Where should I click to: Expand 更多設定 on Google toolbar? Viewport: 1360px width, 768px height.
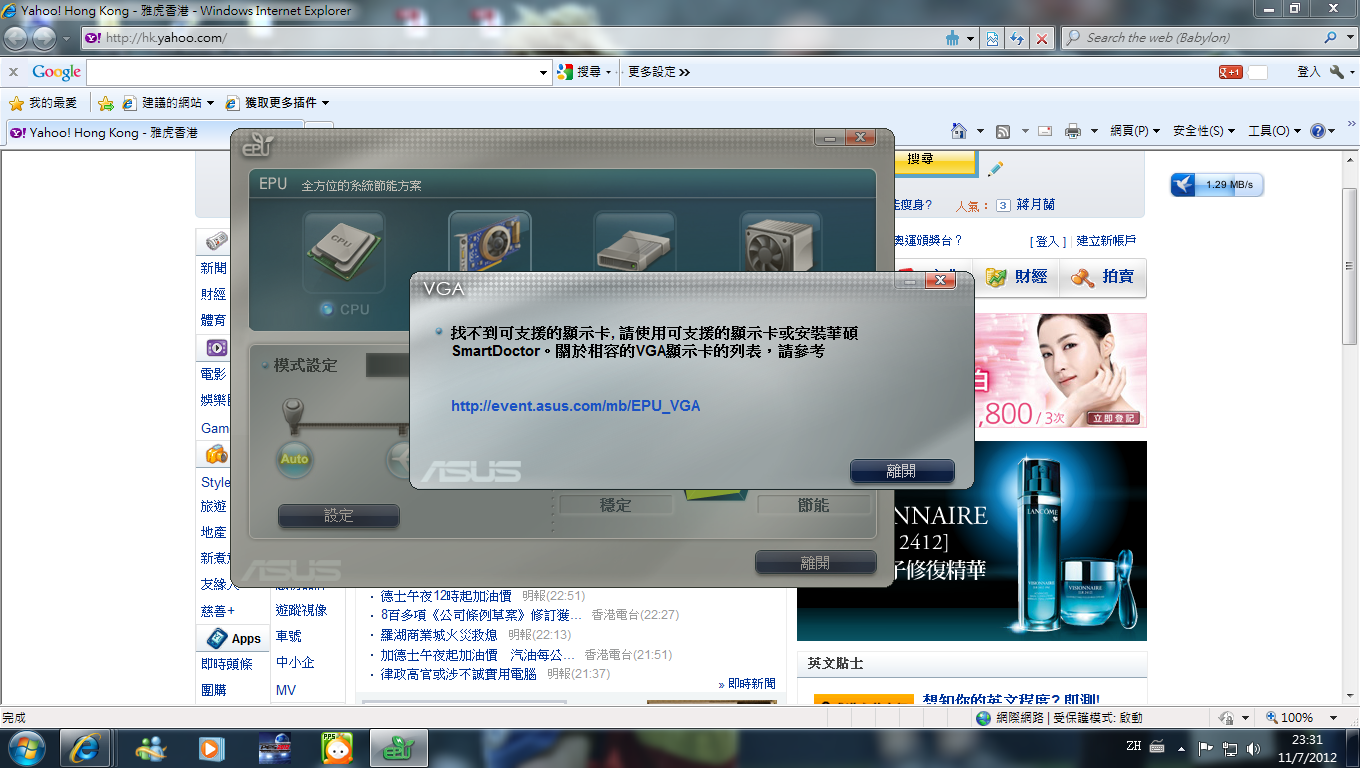click(659, 72)
